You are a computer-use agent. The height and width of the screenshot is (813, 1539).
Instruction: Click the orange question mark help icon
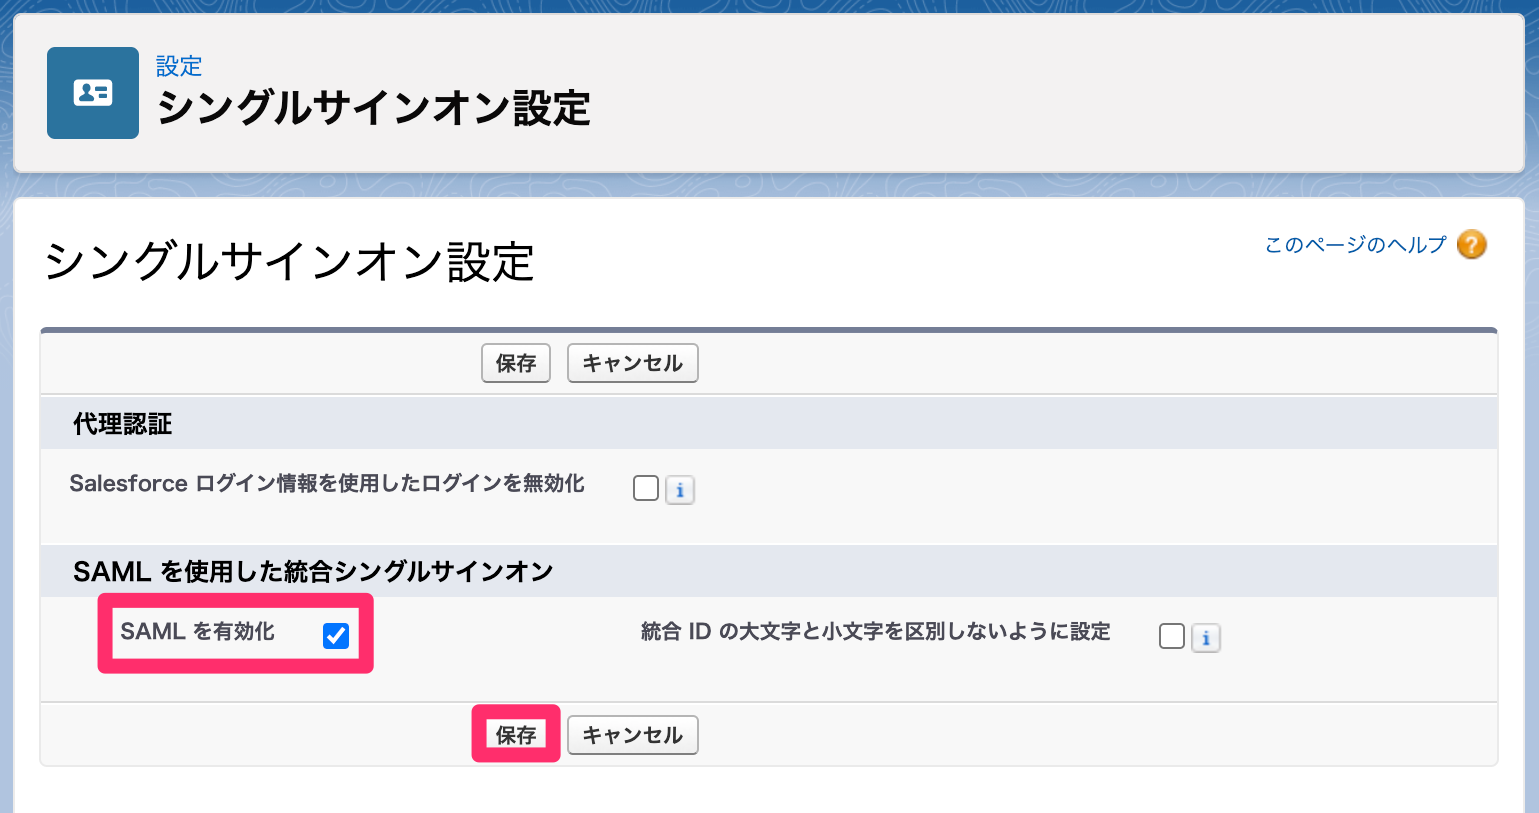1471,244
